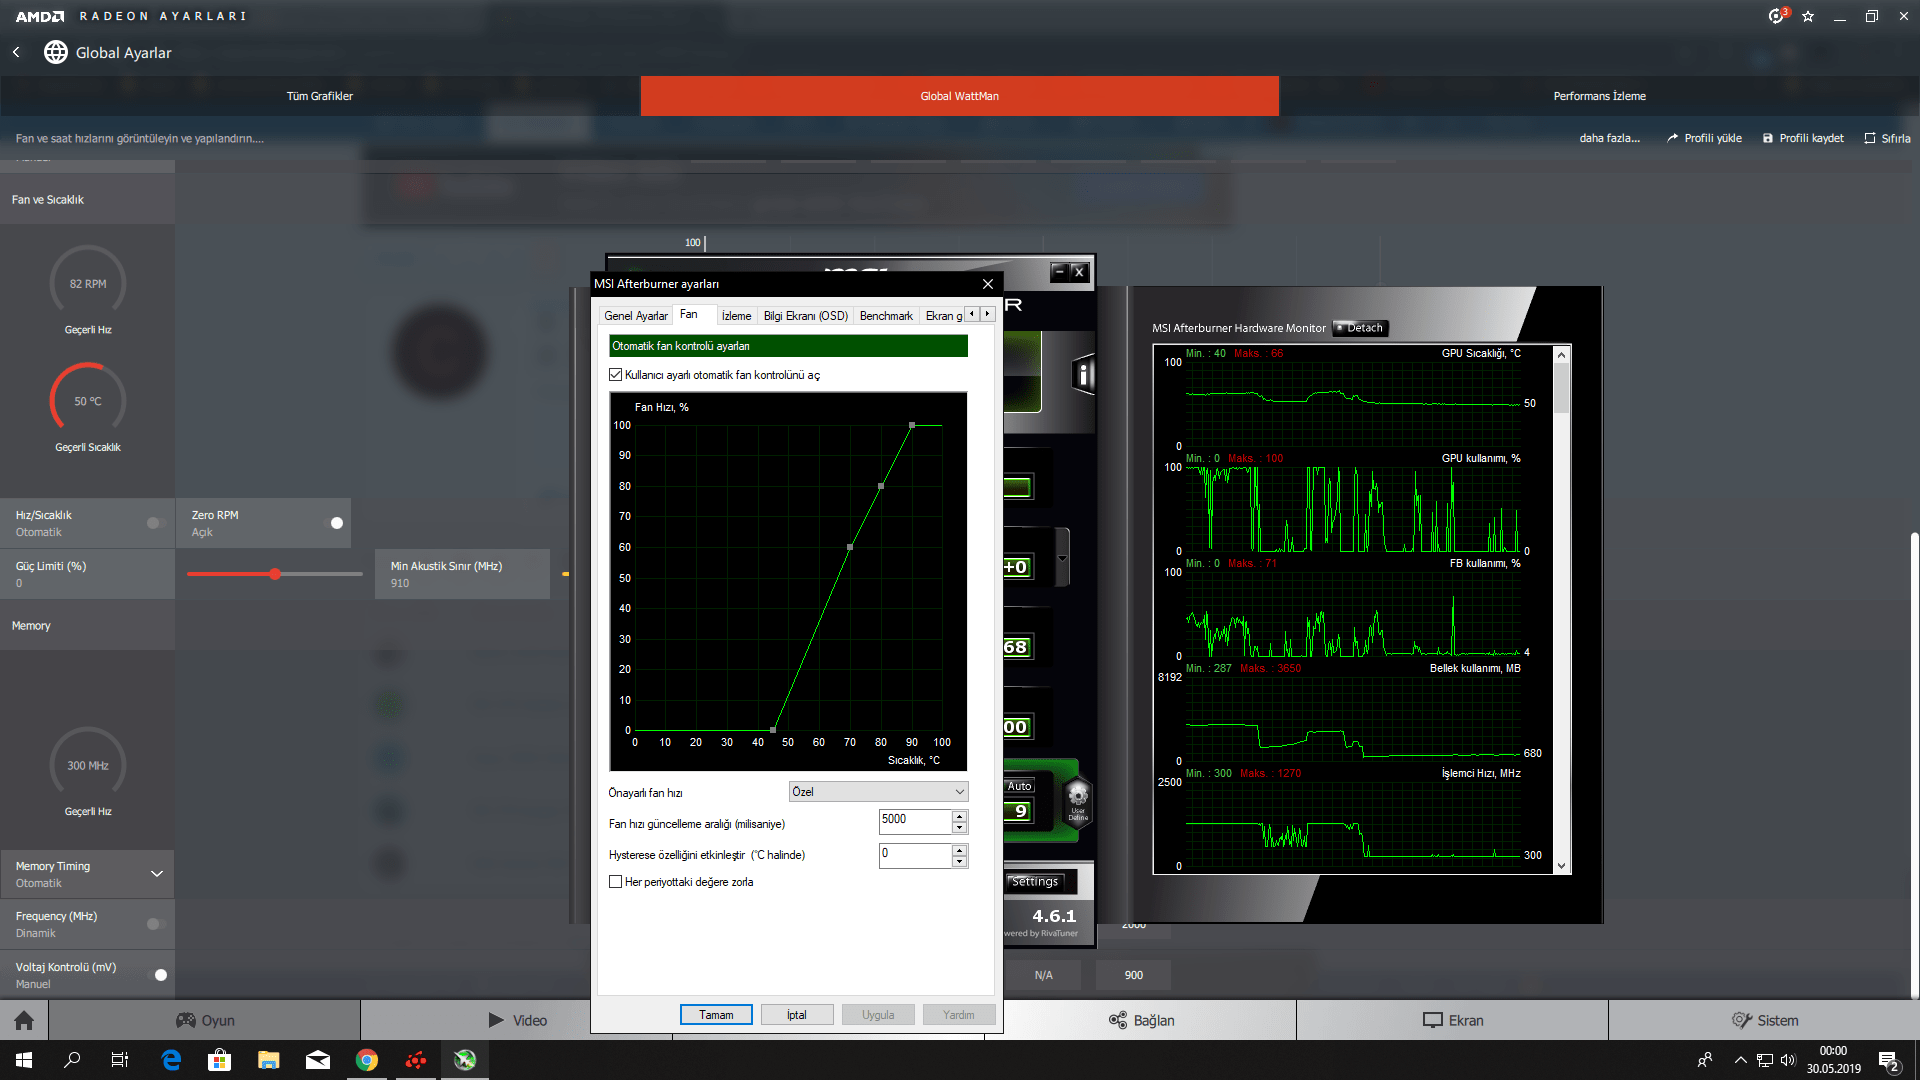The width and height of the screenshot is (1920, 1080).
Task: Expand the Memory Timing dropdown
Action: click(x=157, y=874)
